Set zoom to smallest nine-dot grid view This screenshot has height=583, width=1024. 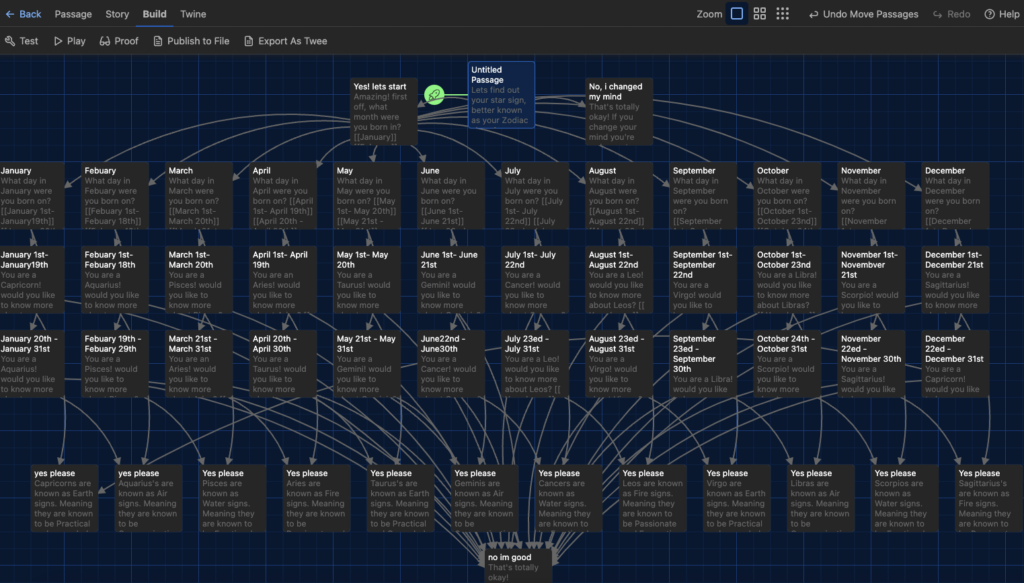[x=782, y=14]
